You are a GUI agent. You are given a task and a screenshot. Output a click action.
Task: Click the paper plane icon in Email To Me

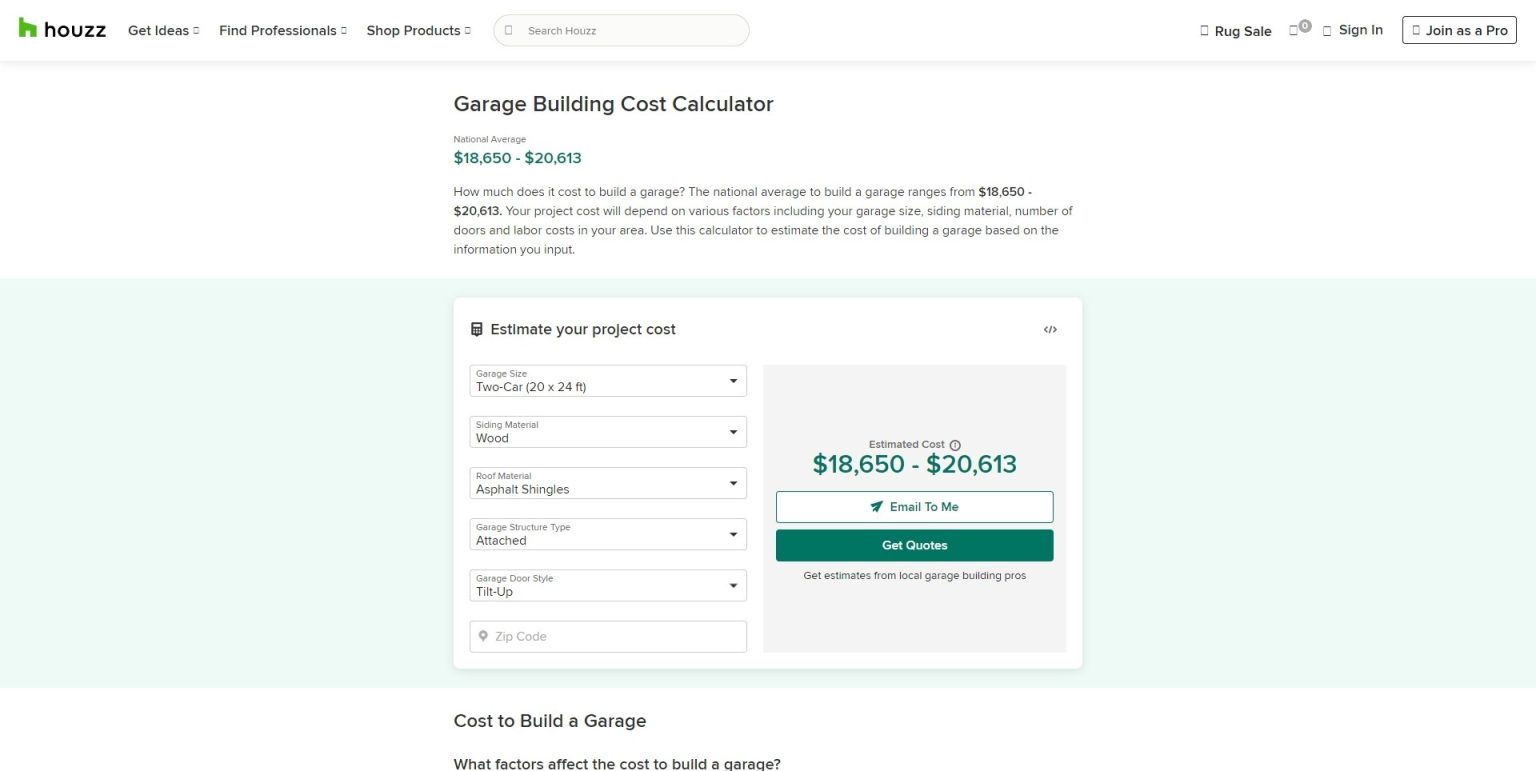pyautogui.click(x=876, y=507)
